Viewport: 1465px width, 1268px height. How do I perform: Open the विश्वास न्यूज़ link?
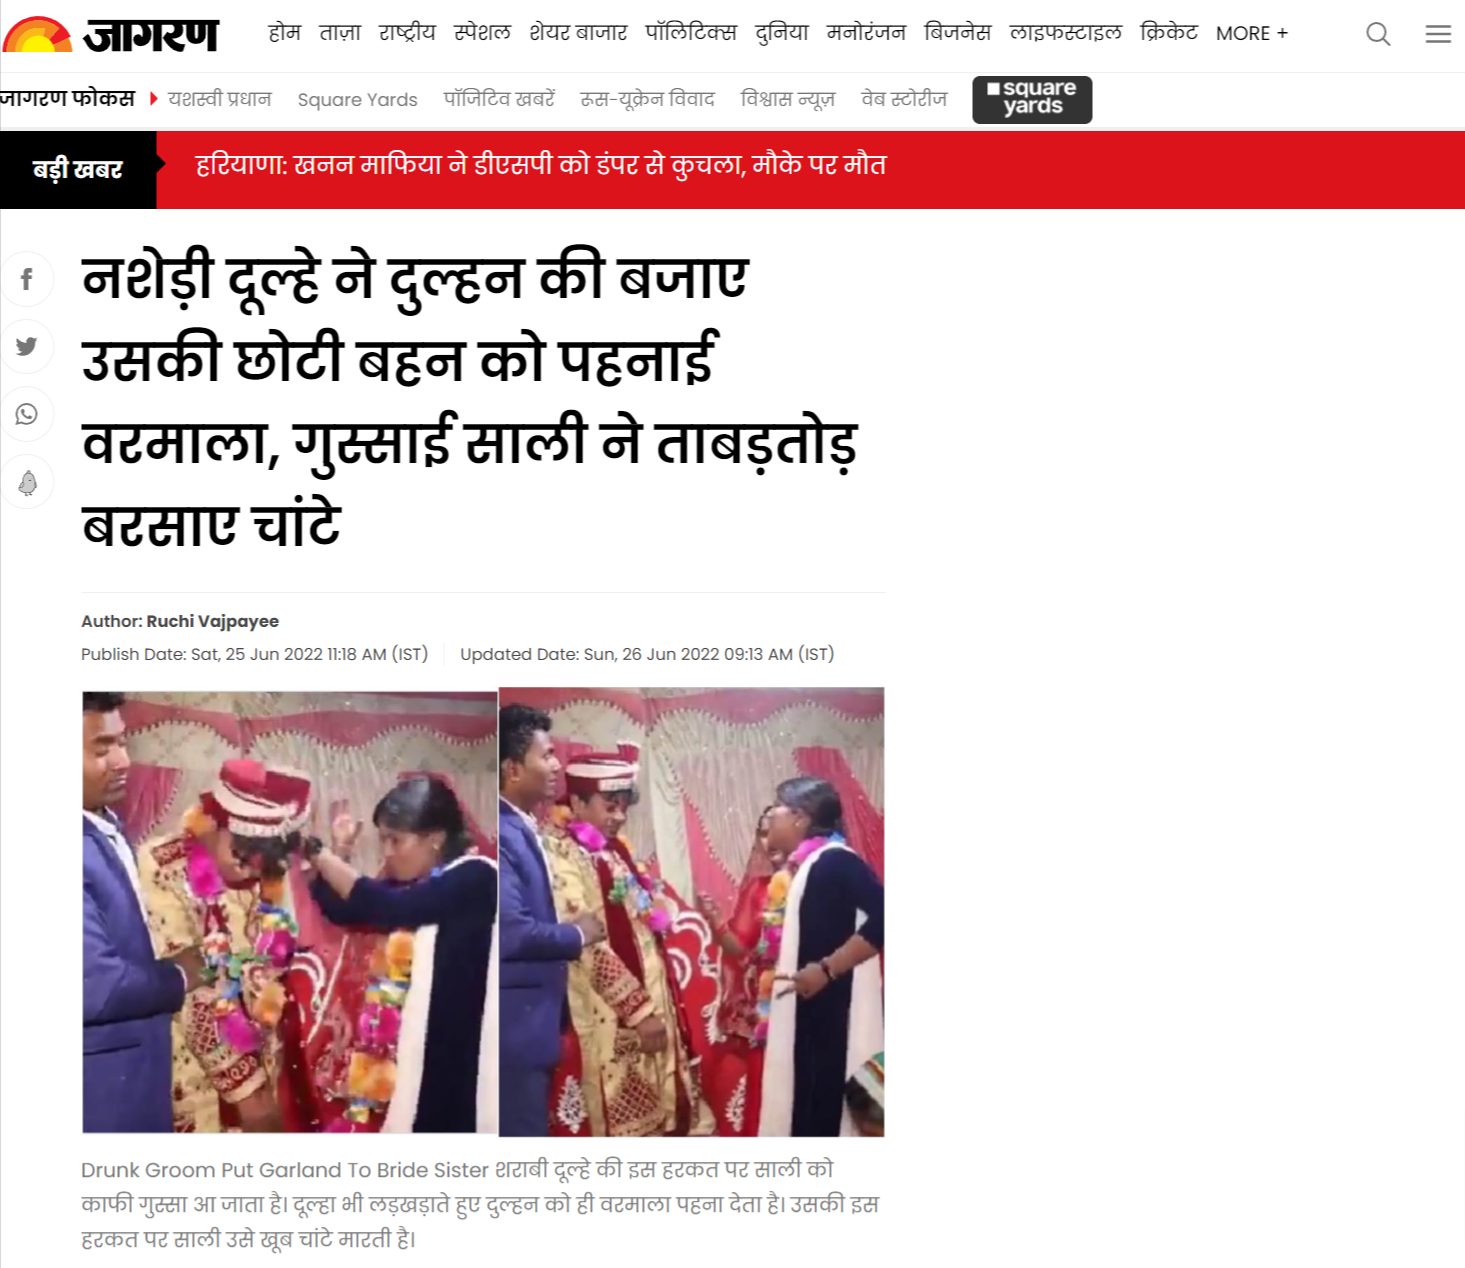[x=787, y=99]
